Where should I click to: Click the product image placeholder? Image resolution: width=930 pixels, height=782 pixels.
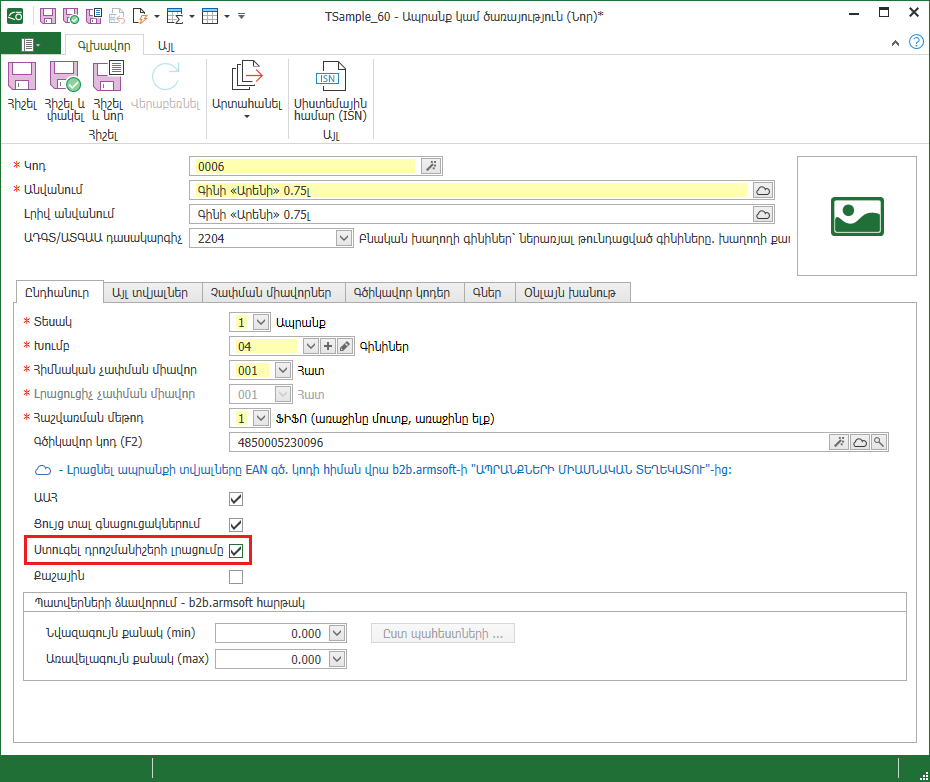pos(856,215)
